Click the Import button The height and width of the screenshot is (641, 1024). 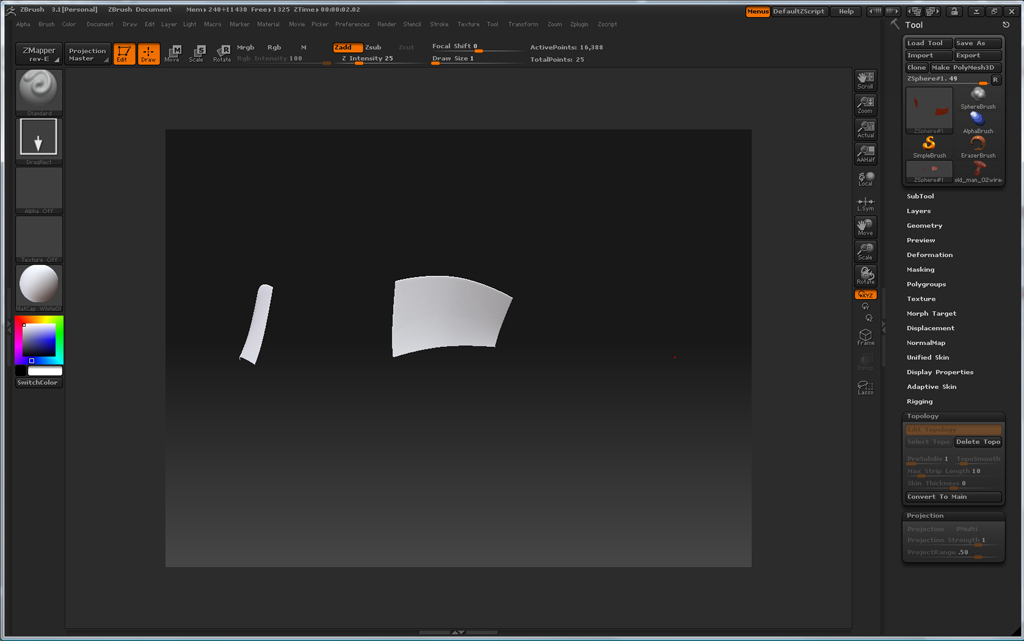click(928, 55)
